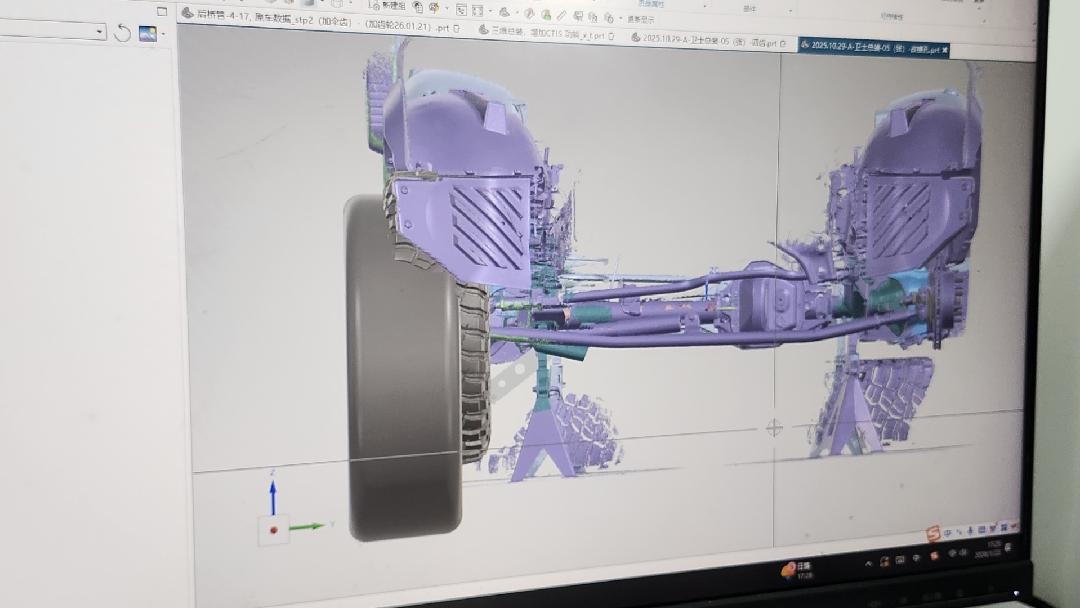The width and height of the screenshot is (1080, 608).
Task: Show hidden tray icons with the chevron
Action: (868, 563)
